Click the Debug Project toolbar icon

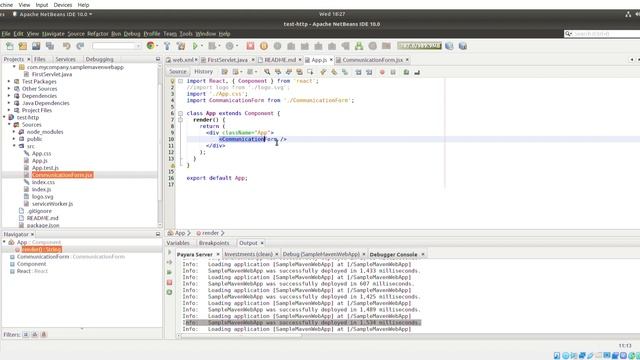click(x=212, y=46)
